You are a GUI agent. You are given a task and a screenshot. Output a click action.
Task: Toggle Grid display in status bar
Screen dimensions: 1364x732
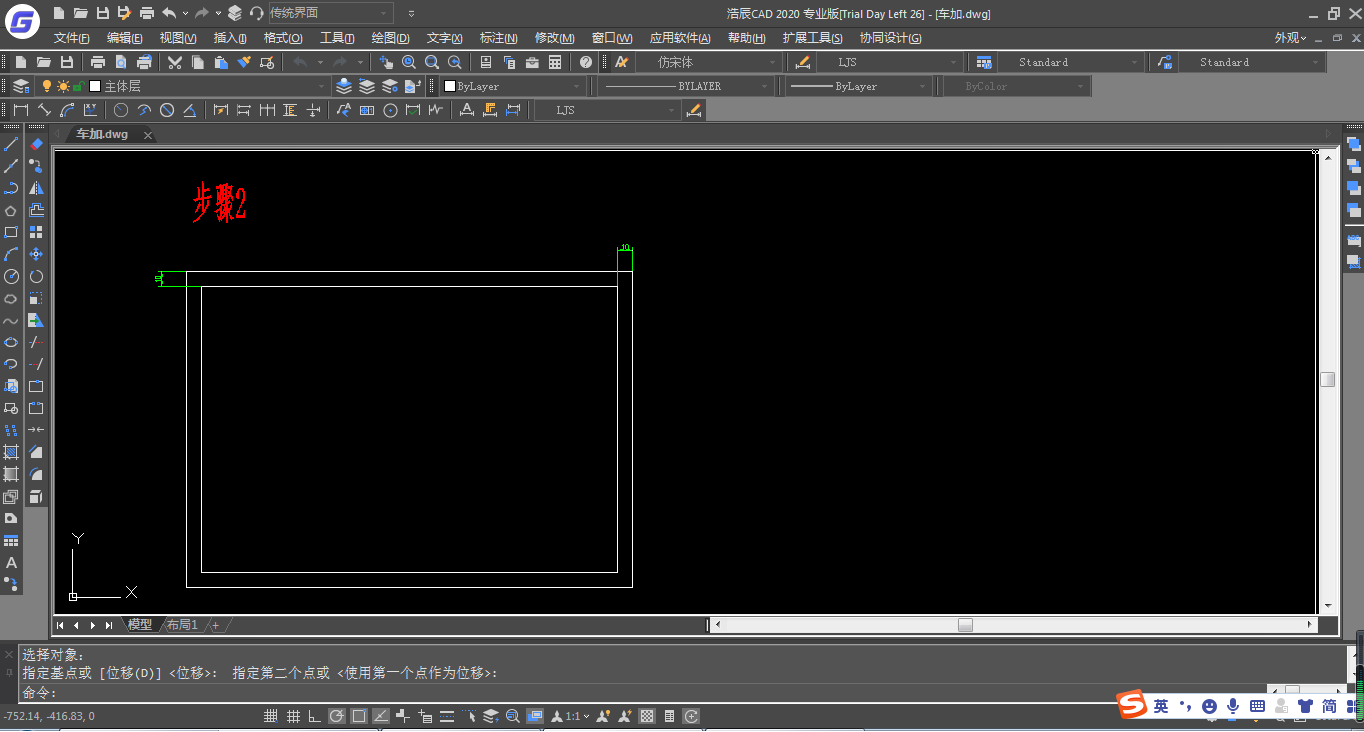click(293, 716)
